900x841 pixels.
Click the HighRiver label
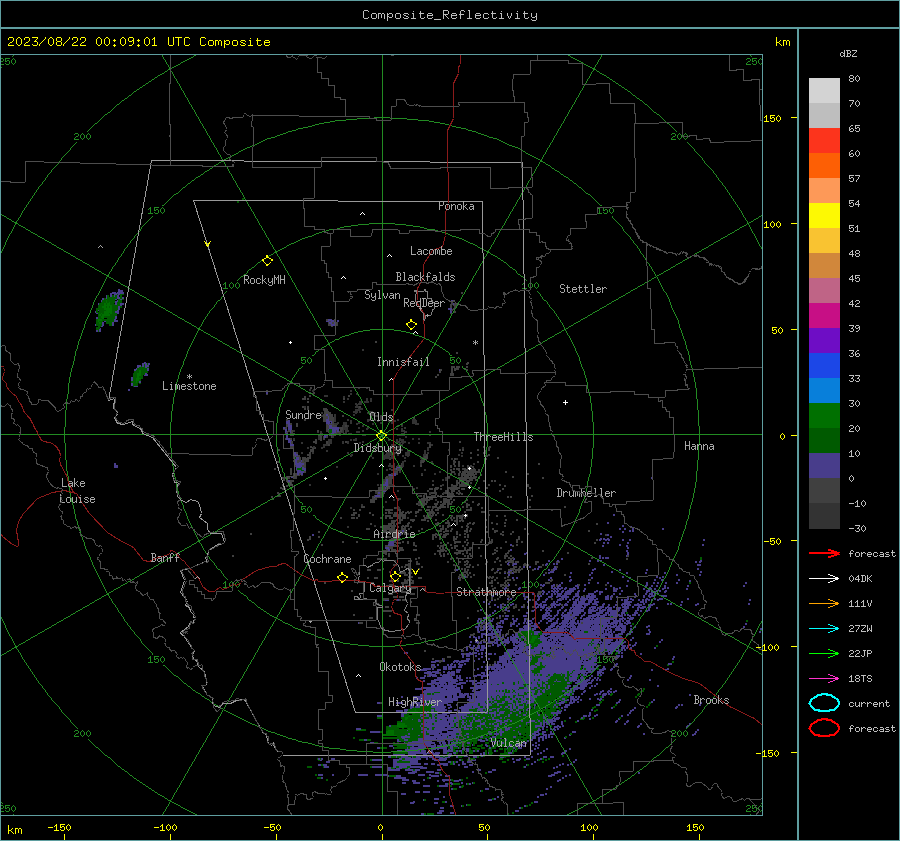(x=415, y=702)
